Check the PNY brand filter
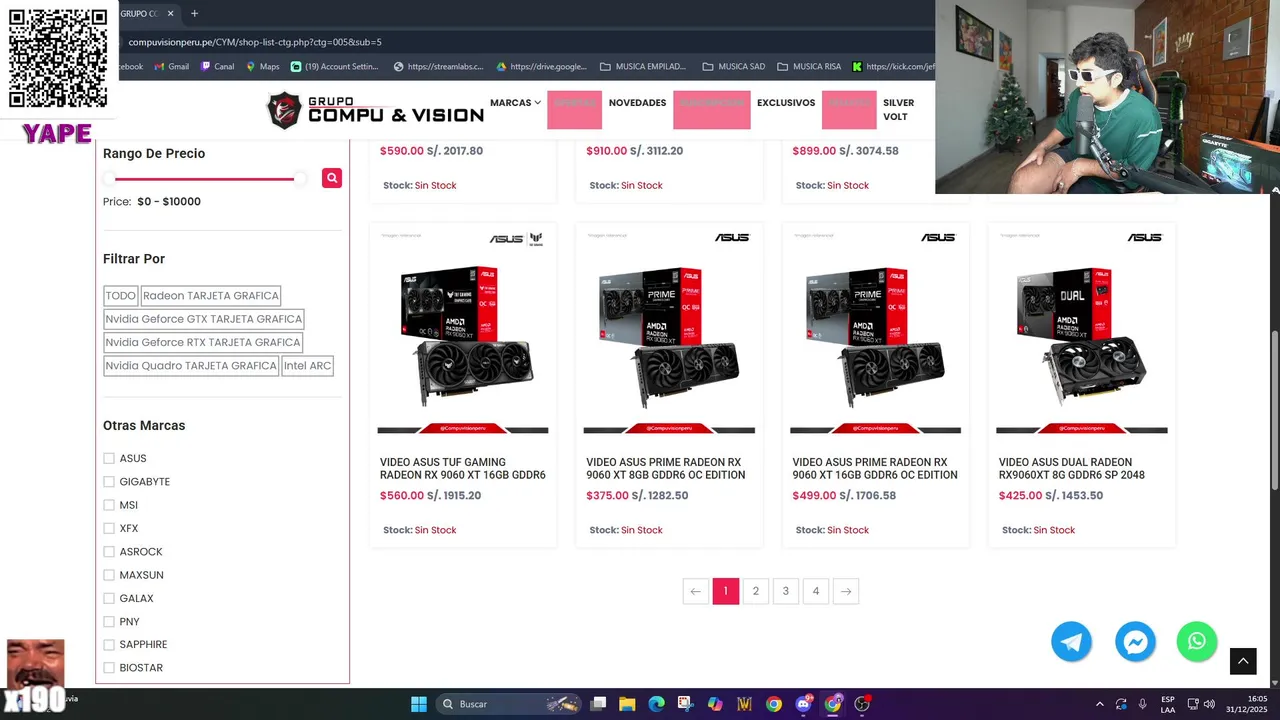 (109, 622)
